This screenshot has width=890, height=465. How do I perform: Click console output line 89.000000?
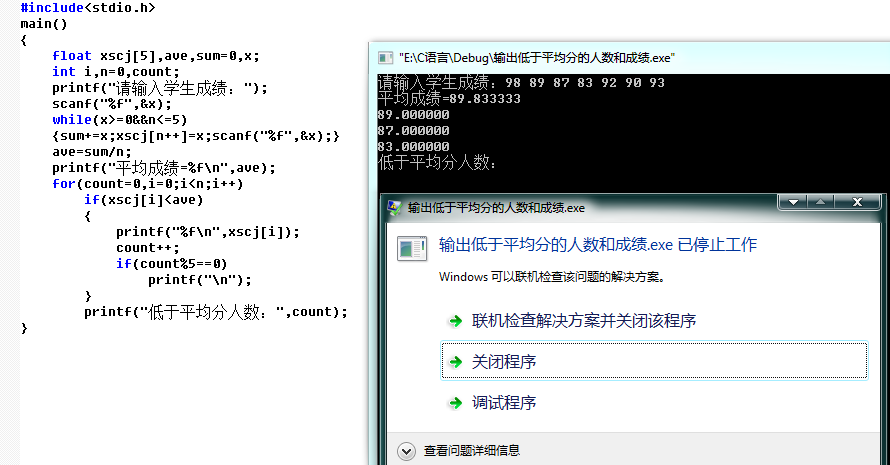click(x=413, y=115)
